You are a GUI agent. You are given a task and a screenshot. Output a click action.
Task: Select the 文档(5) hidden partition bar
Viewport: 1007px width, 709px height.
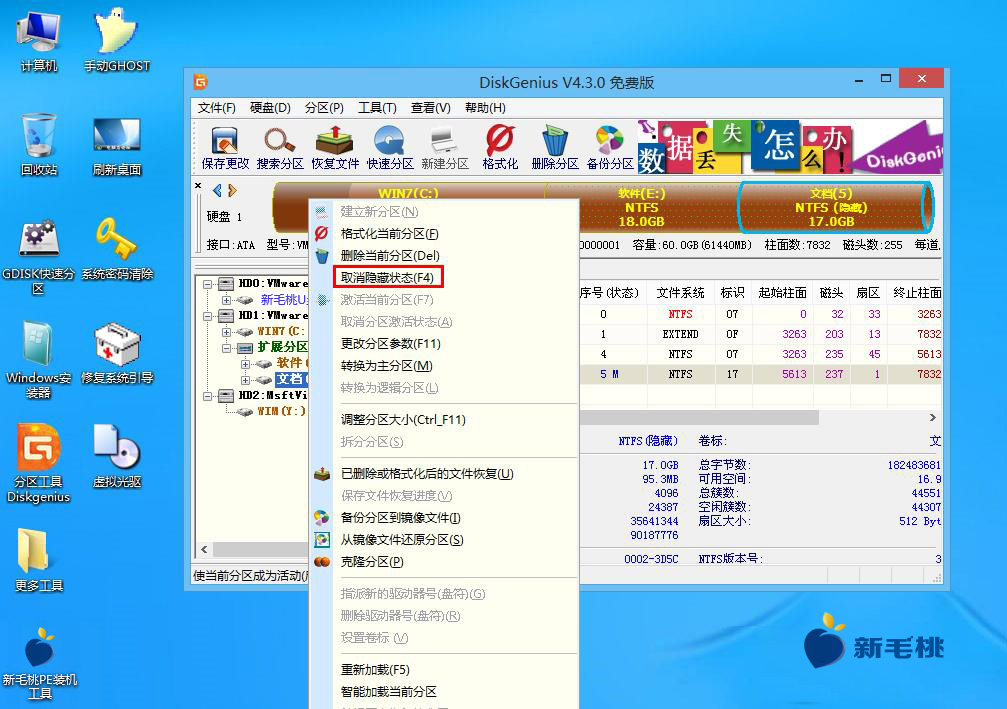834,207
